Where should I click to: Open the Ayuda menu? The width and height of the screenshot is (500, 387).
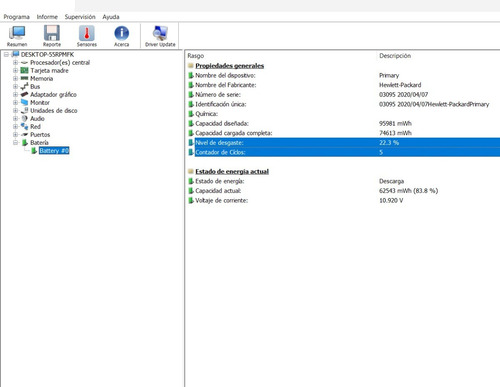[111, 17]
